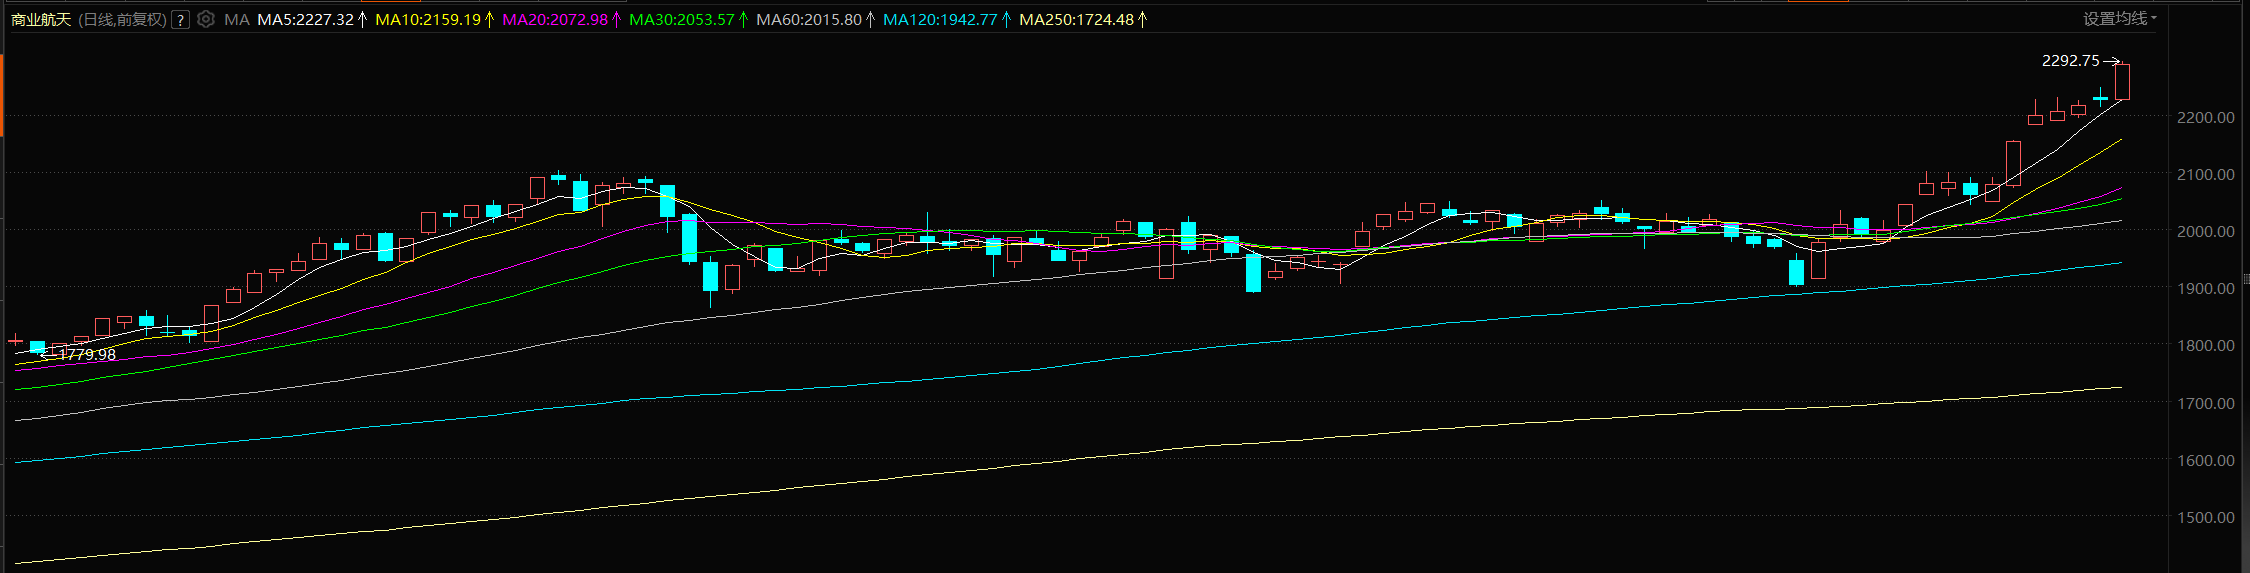Screen dimensions: 2250x573
Task: Click the gray MA indicator name label
Action: (237, 20)
